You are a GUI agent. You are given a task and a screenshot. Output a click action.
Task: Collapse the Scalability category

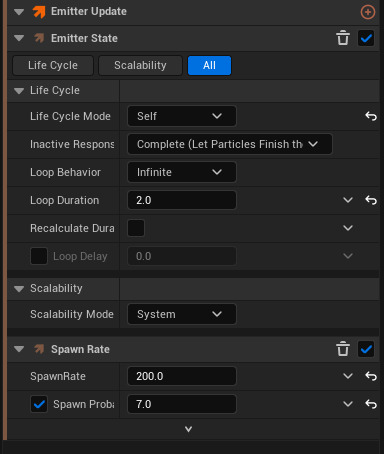(19, 289)
